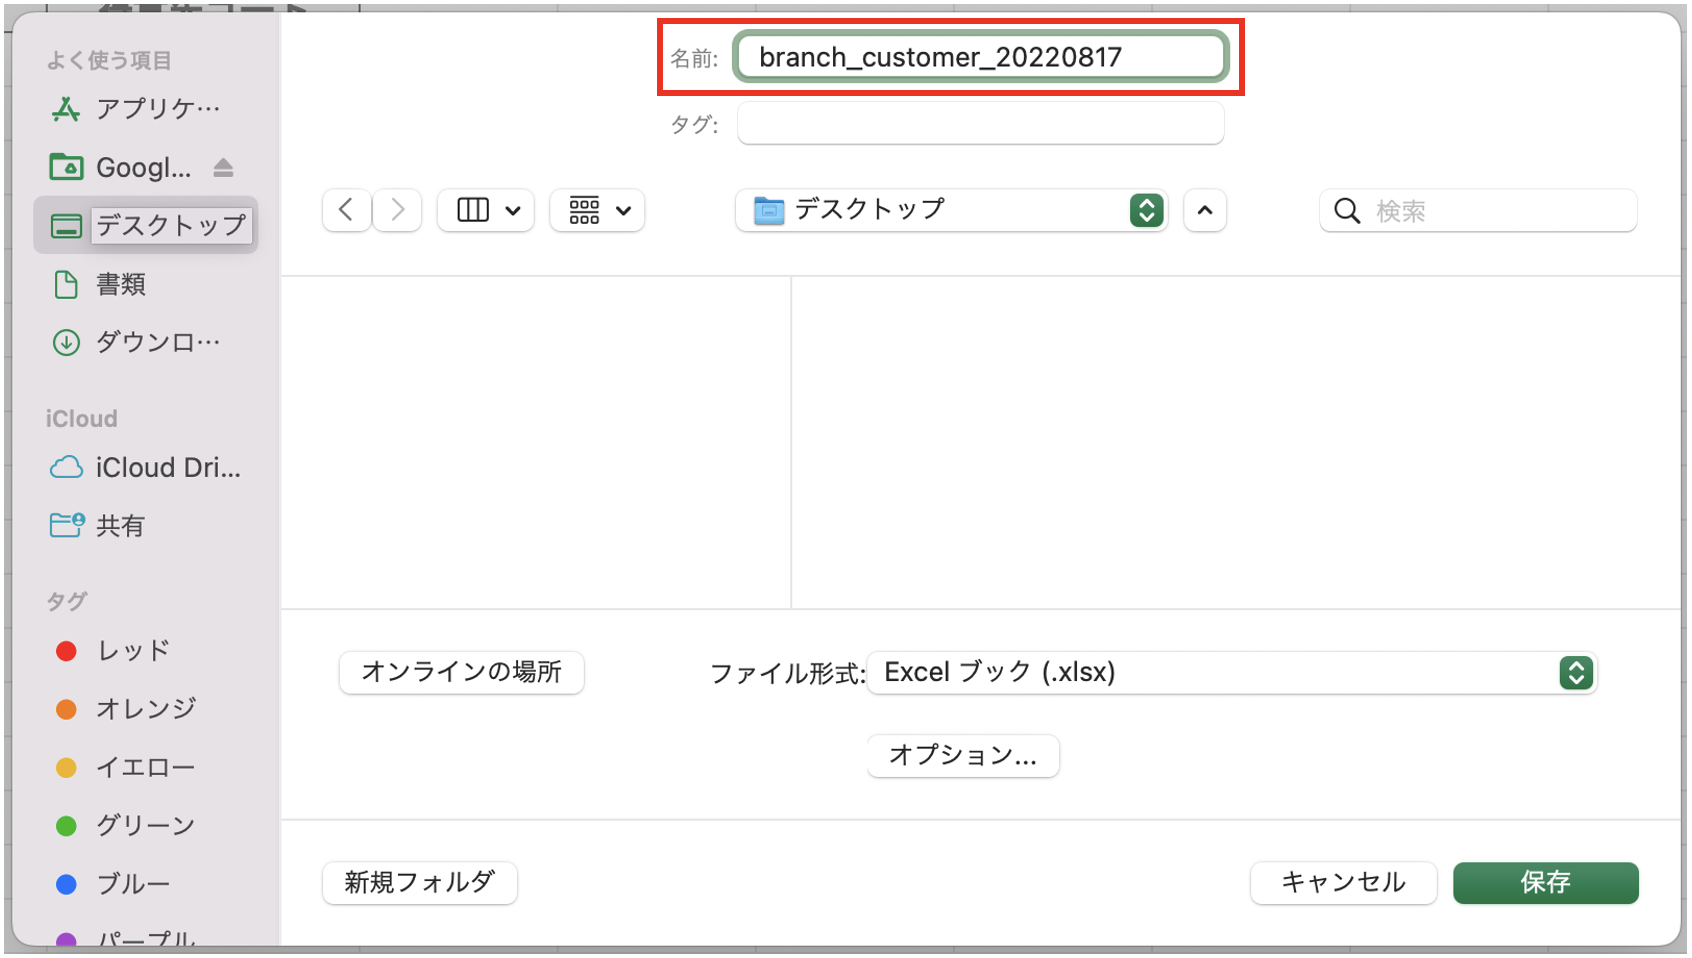Open the group-by grid view dropdown

coord(597,210)
